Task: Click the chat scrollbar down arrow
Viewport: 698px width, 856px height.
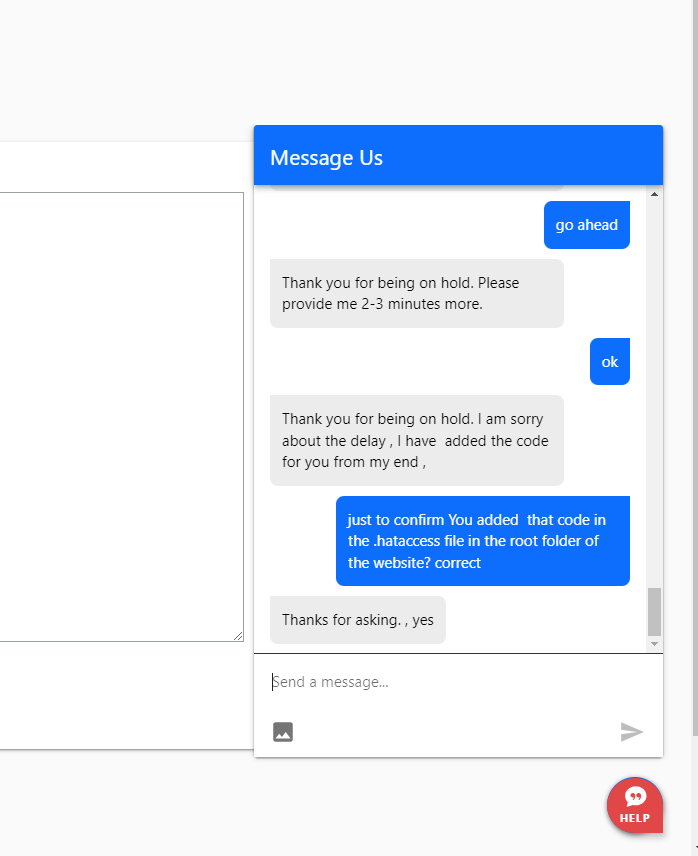Action: [x=654, y=644]
